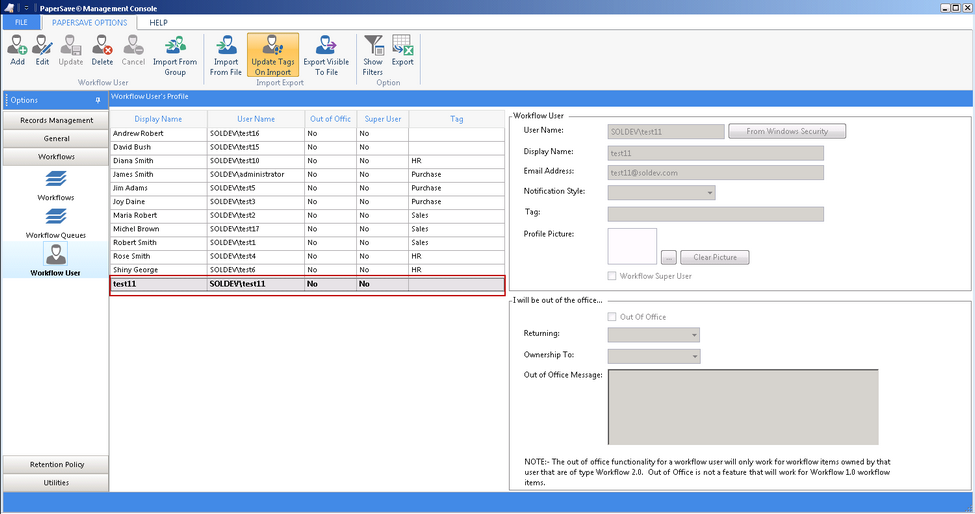Sort by Display Name column
The image size is (975, 514).
tap(159, 119)
